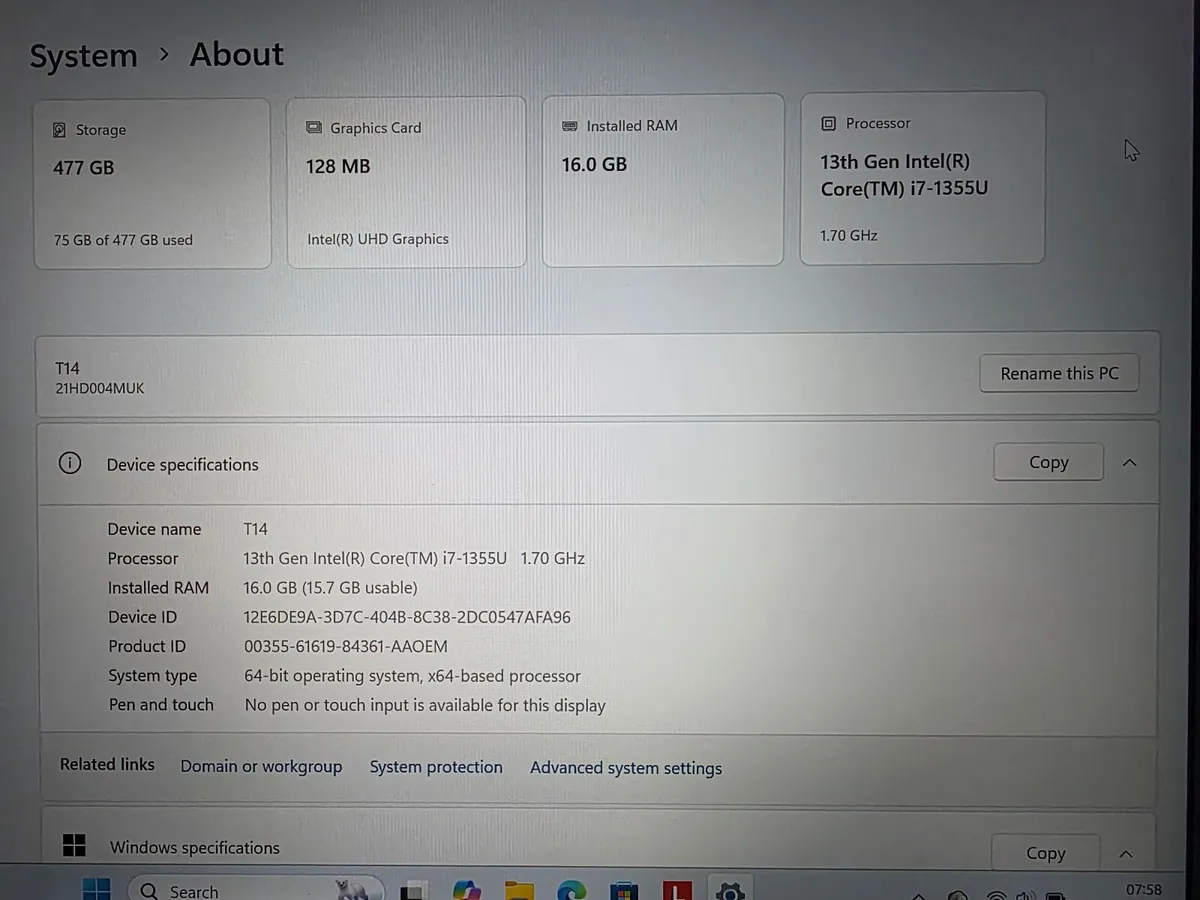Expand the Windows specifications section

[x=1126, y=853]
